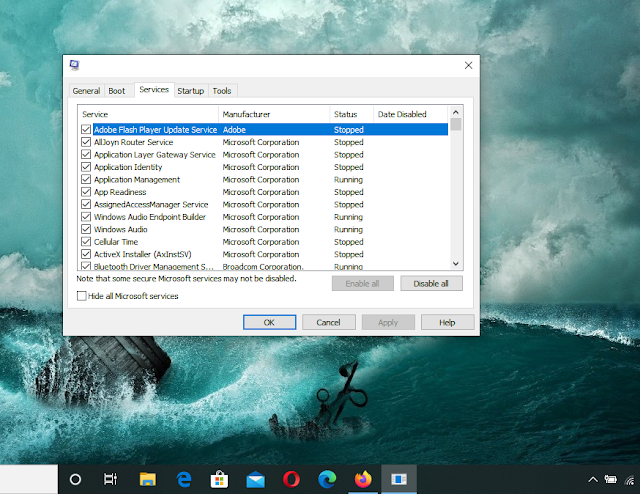Sort by Date Disabled column header
640x494 pixels.
tap(411, 114)
